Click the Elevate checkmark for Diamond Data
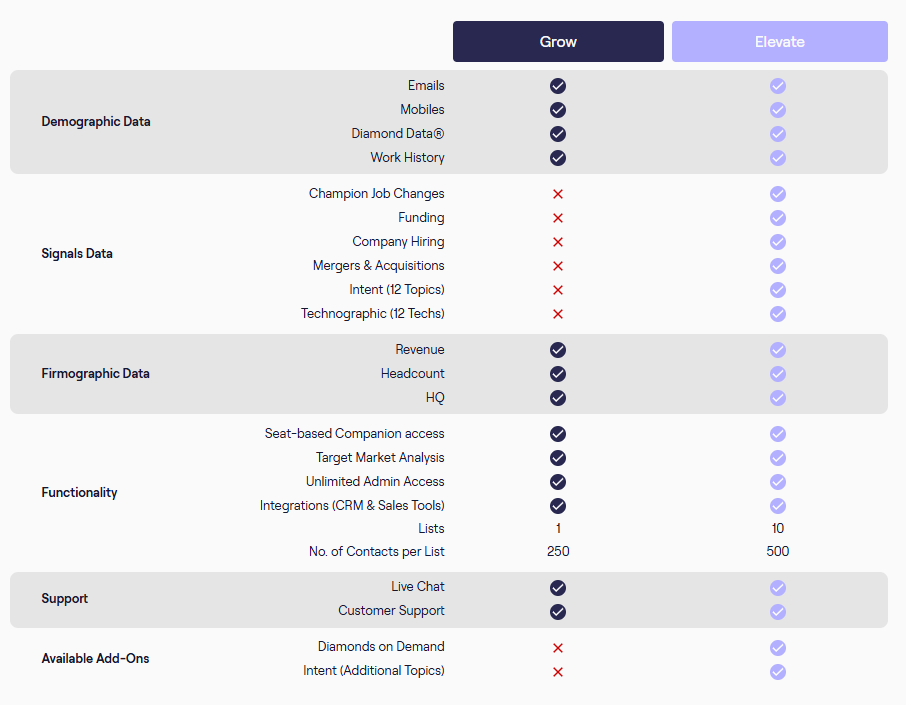The width and height of the screenshot is (906, 705). tap(778, 134)
